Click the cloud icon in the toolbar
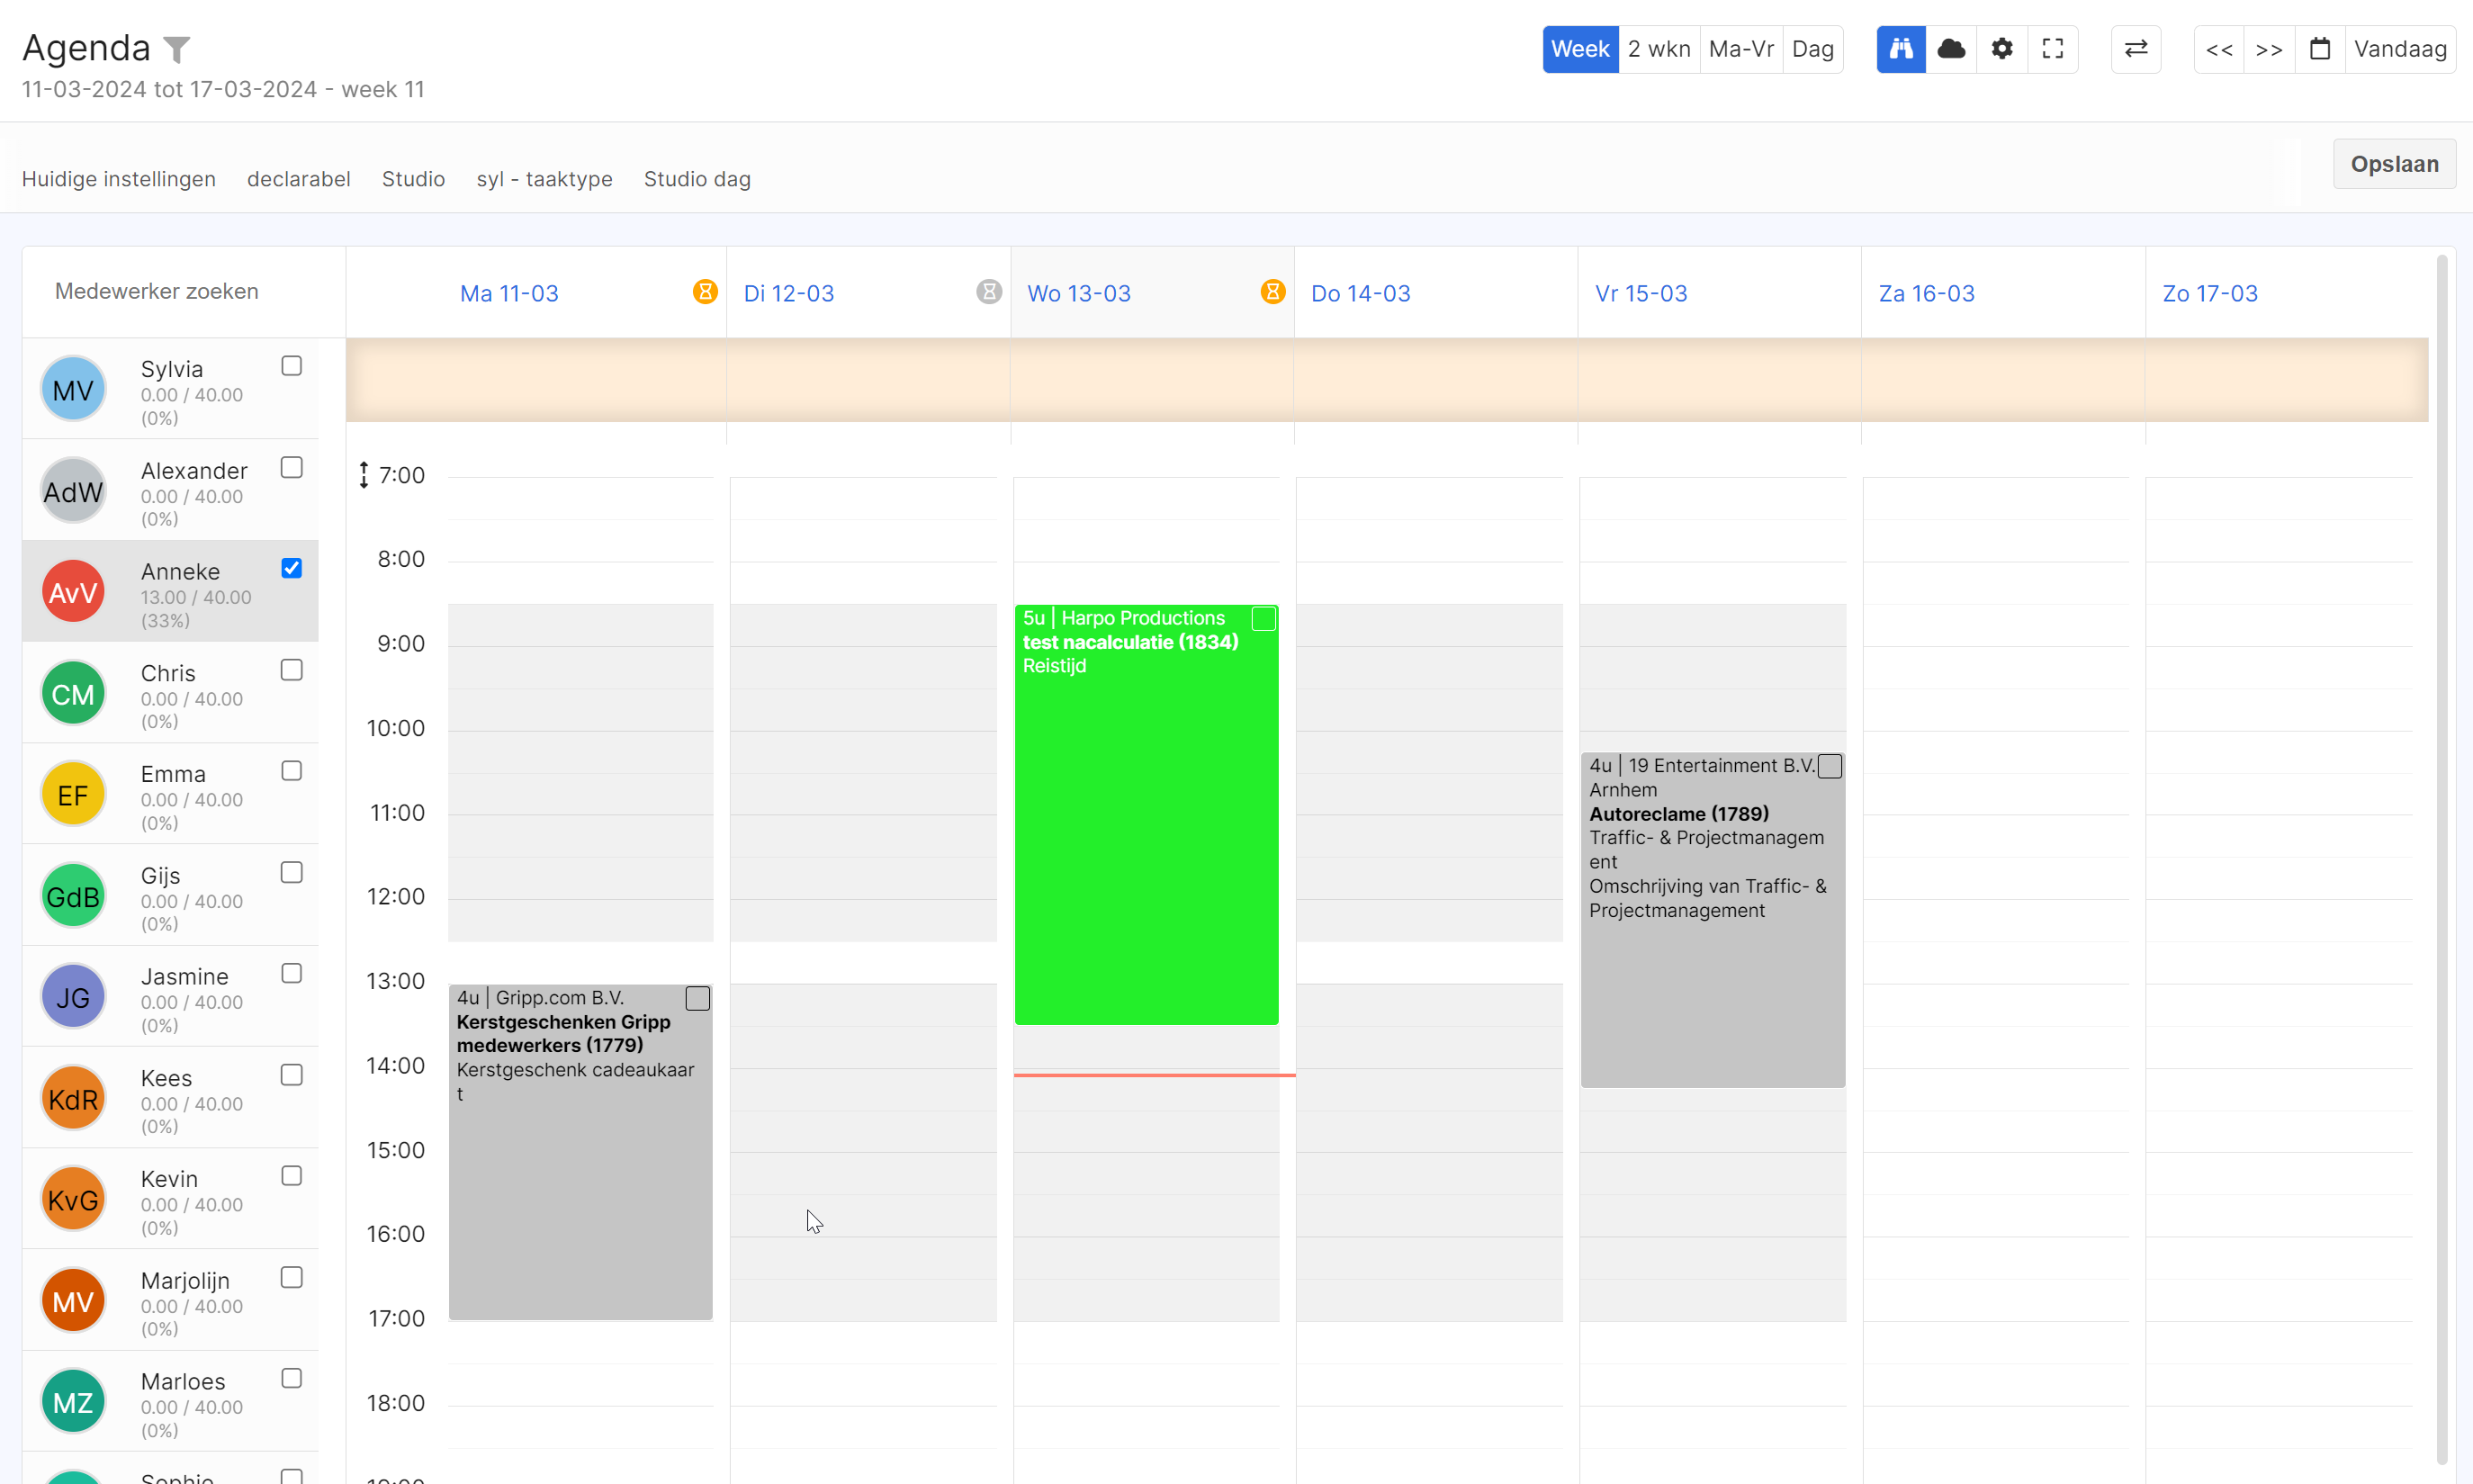This screenshot has height=1484, width=2473. coord(1951,49)
